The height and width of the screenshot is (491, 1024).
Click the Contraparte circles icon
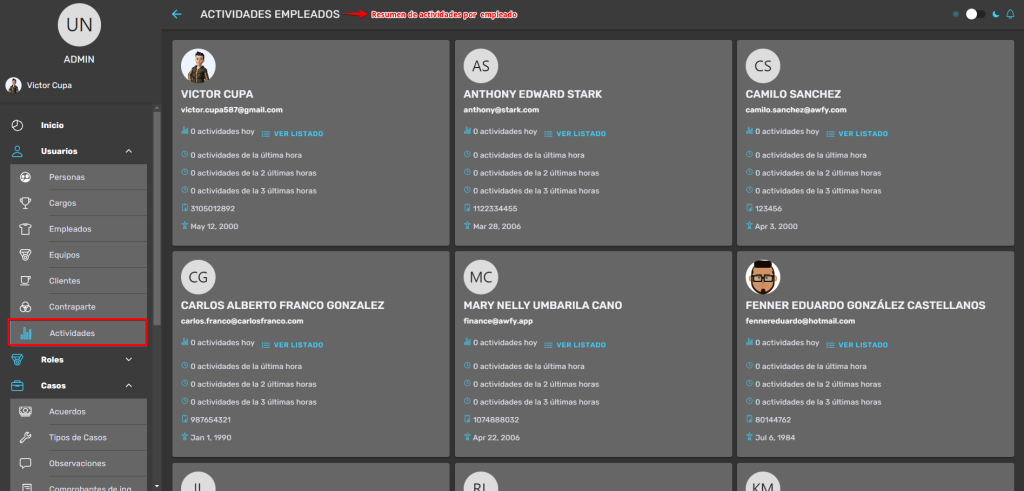(x=25, y=307)
